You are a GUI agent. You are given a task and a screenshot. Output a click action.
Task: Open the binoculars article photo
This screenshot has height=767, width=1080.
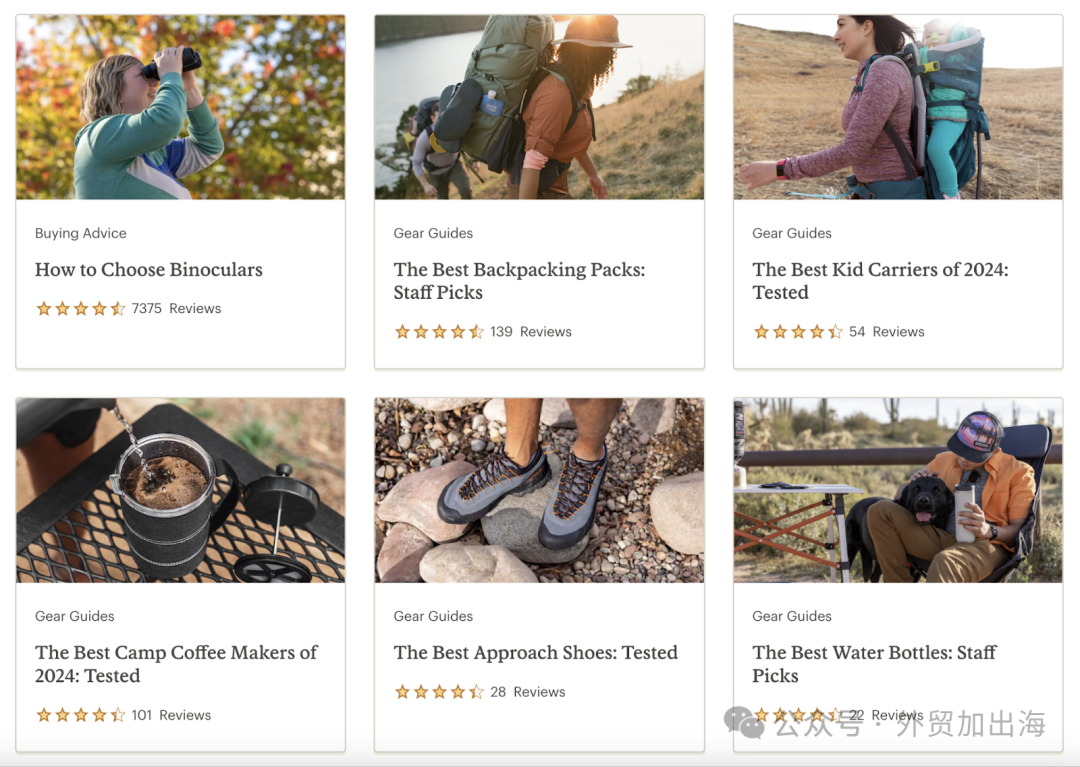coord(180,107)
